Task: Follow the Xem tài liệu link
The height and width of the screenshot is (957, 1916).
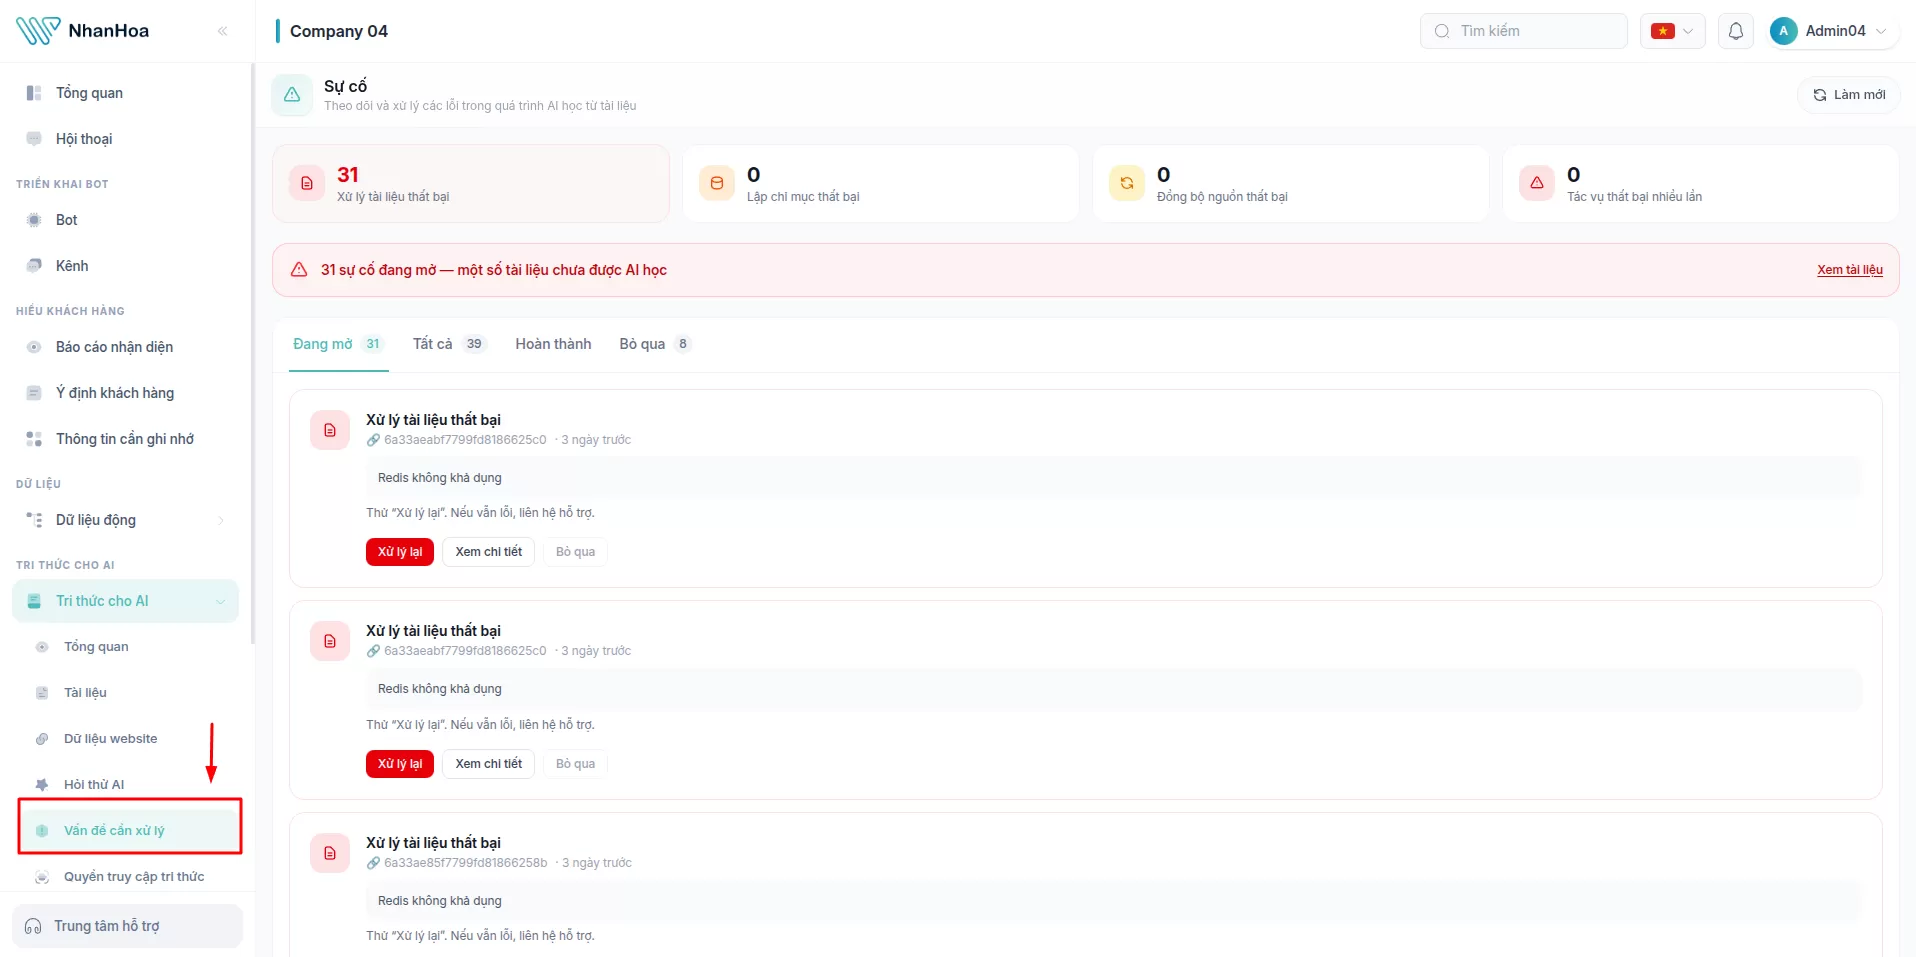Action: pos(1850,270)
